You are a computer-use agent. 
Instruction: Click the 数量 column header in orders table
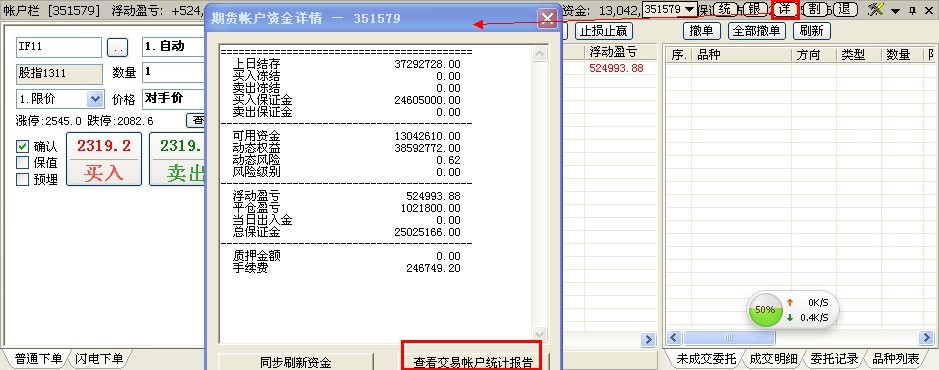coord(903,54)
